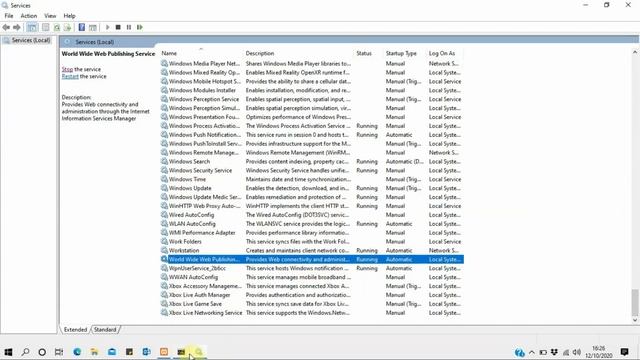Open the Help menu

point(69,16)
